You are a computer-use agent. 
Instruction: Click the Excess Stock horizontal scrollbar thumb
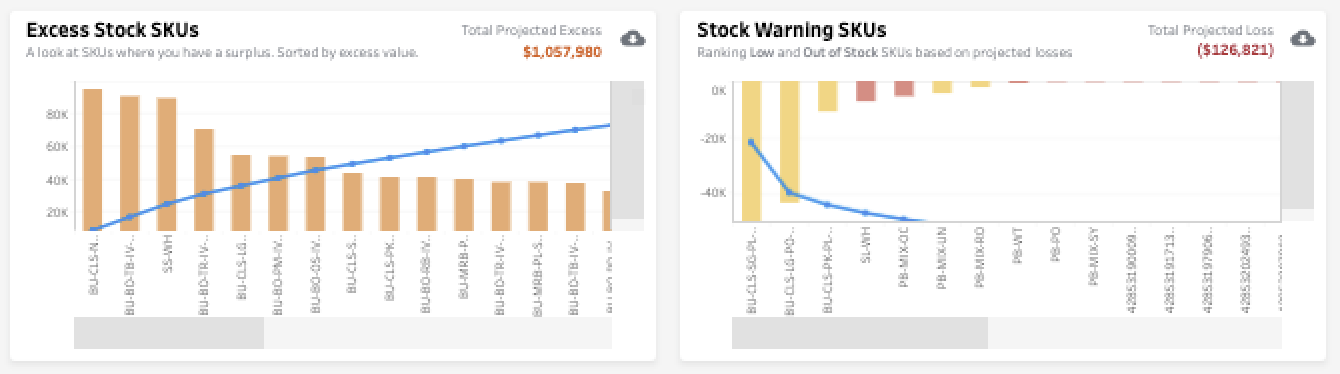pyautogui.click(x=169, y=332)
